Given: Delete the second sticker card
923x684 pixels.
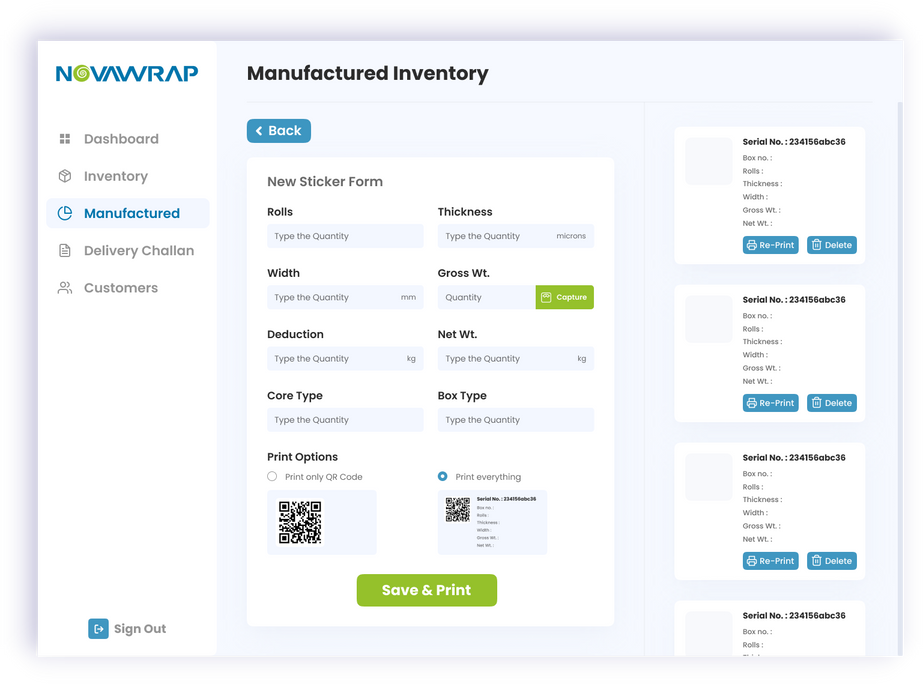Looking at the screenshot, I should (x=832, y=403).
